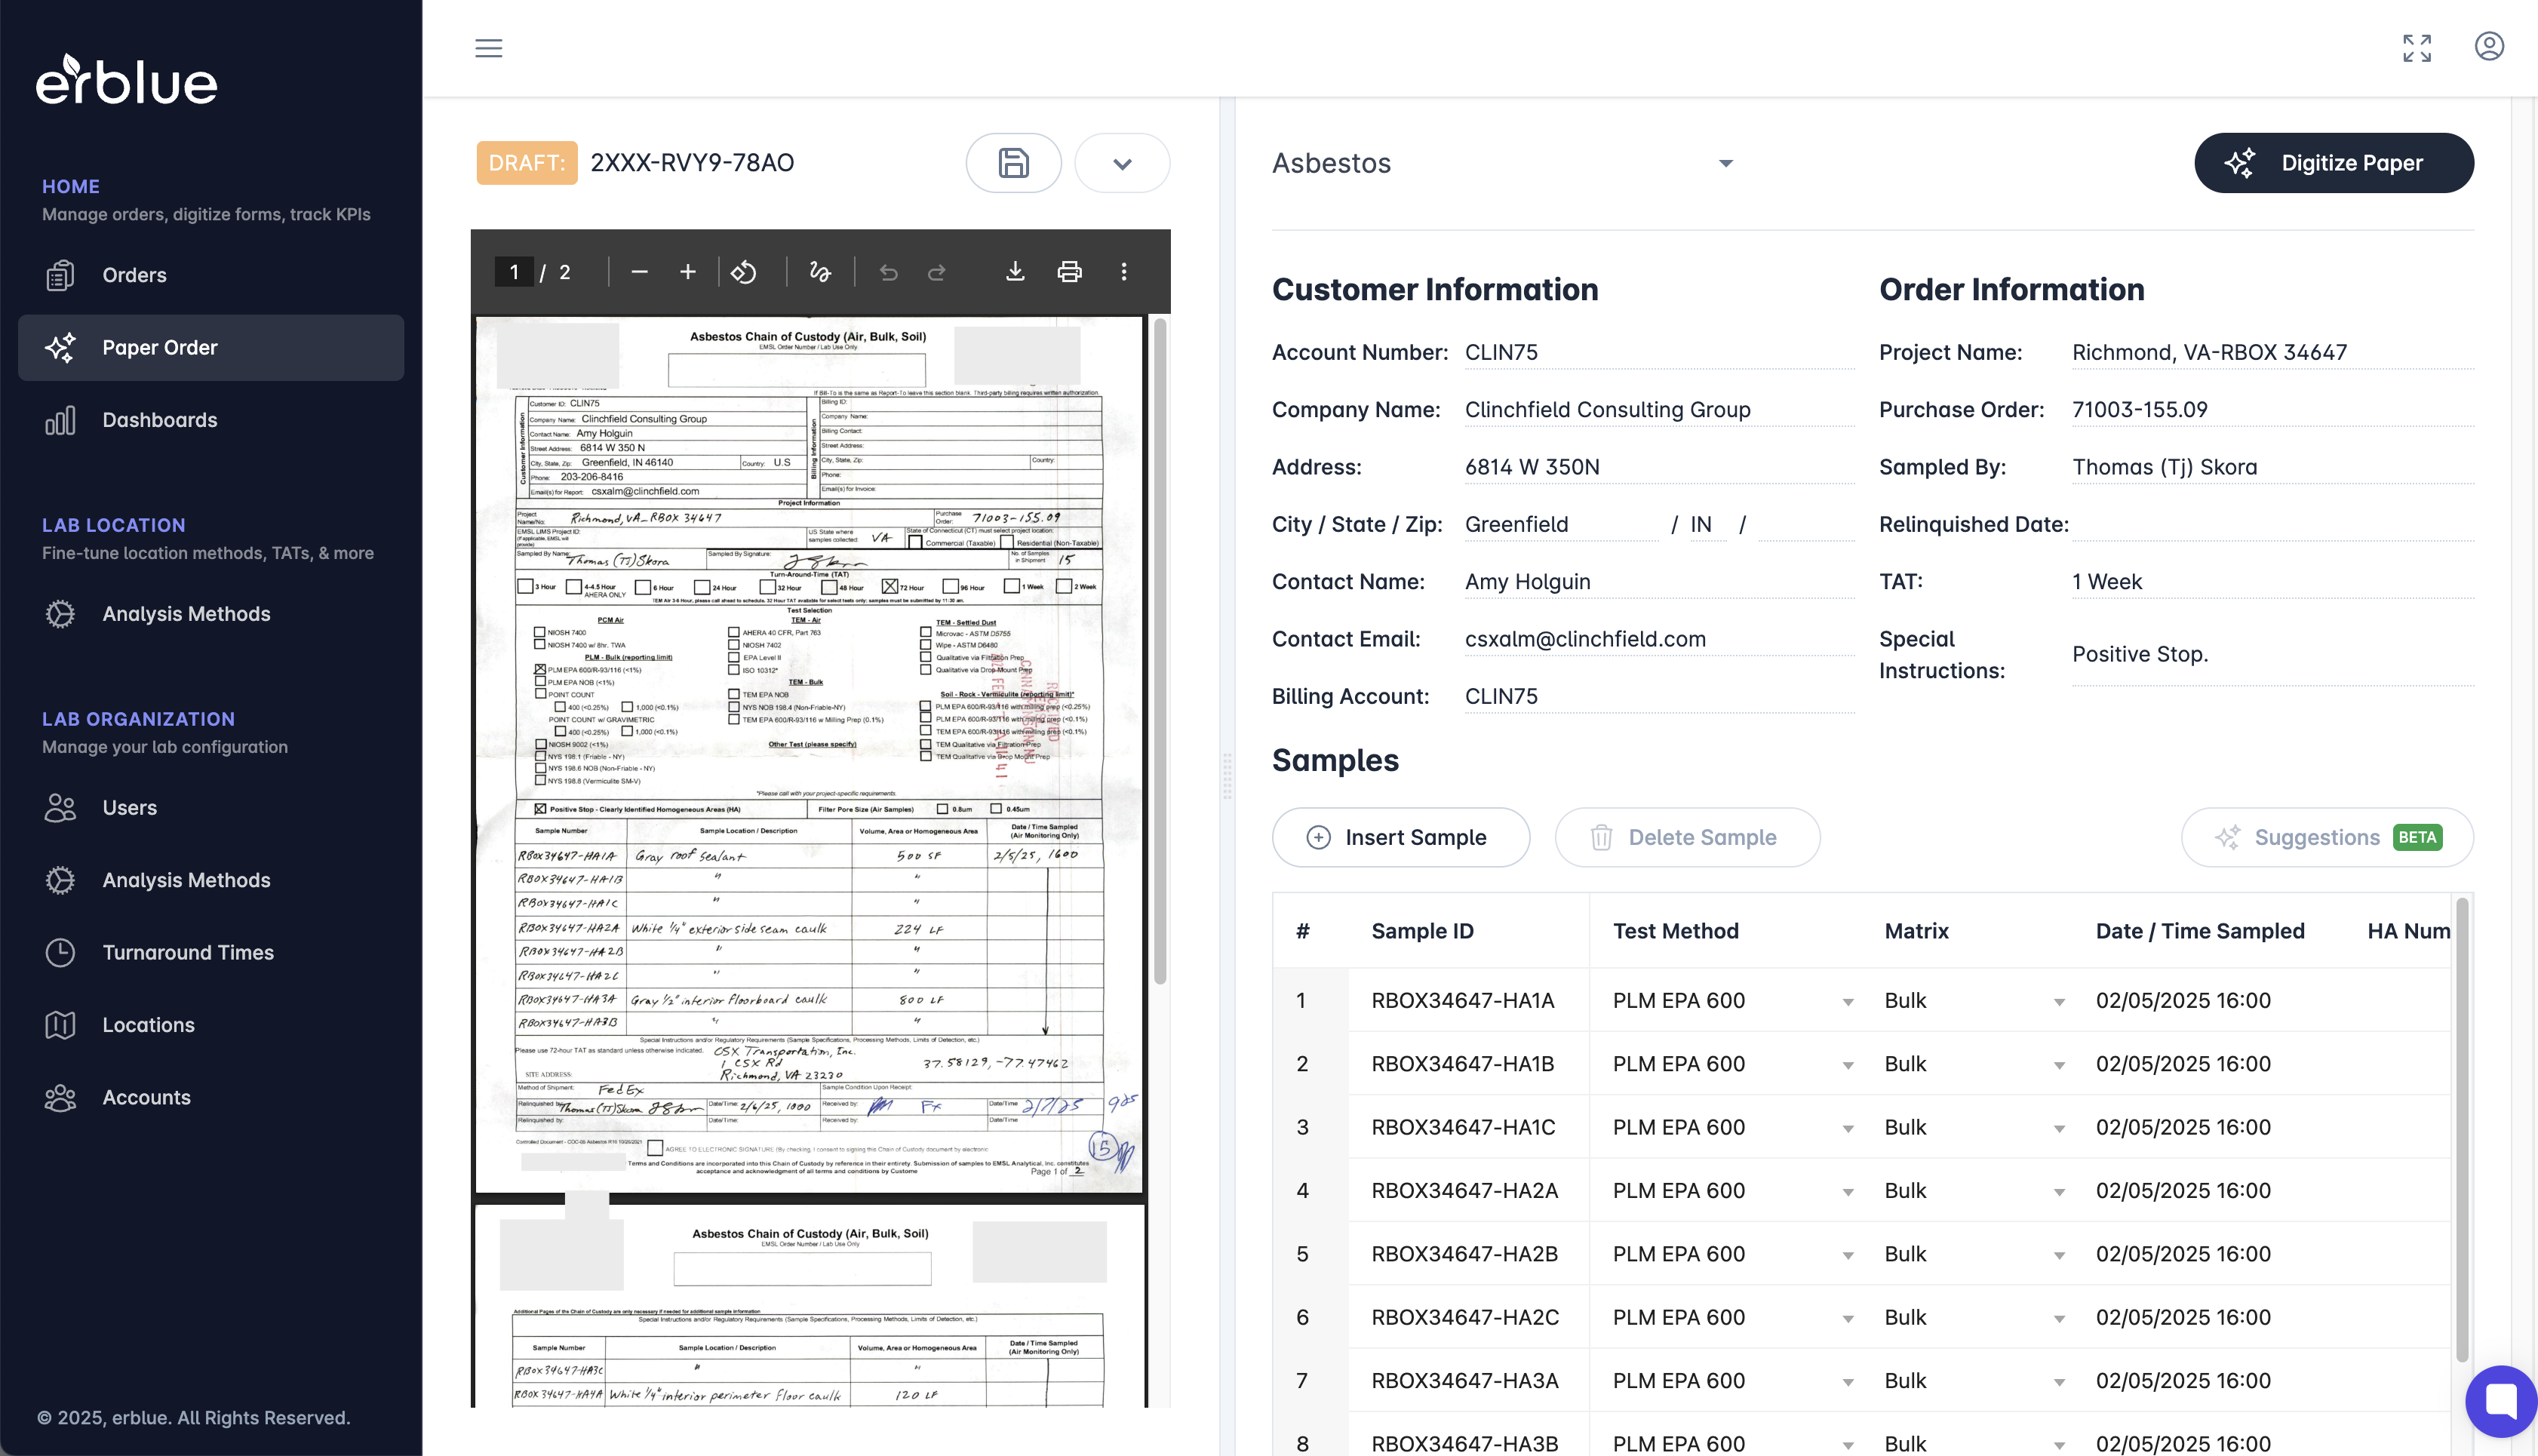Toggle the hamburger sidebar menu
Viewport: 2538px width, 1456px height.
(x=488, y=48)
